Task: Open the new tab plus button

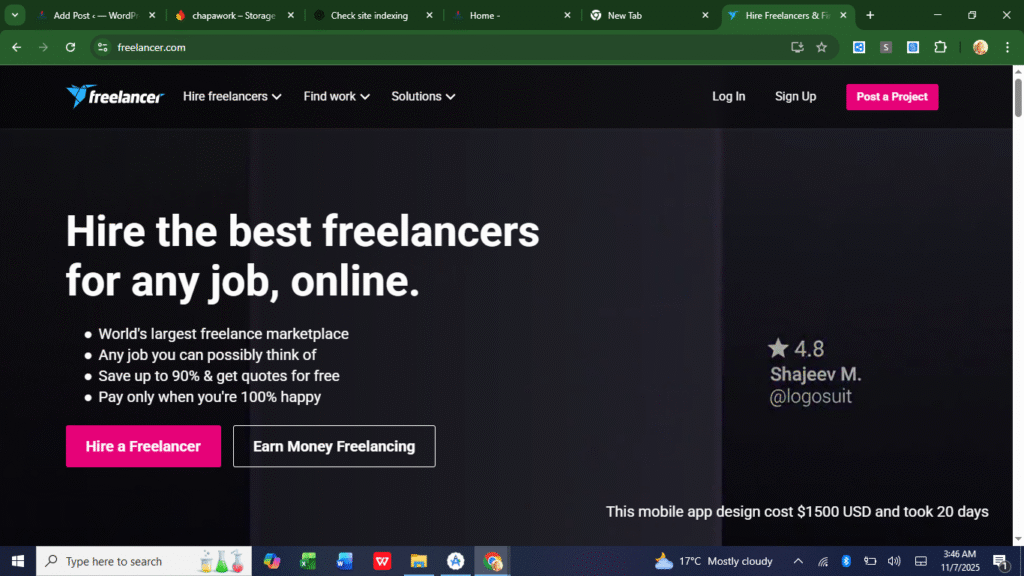Action: pos(870,15)
